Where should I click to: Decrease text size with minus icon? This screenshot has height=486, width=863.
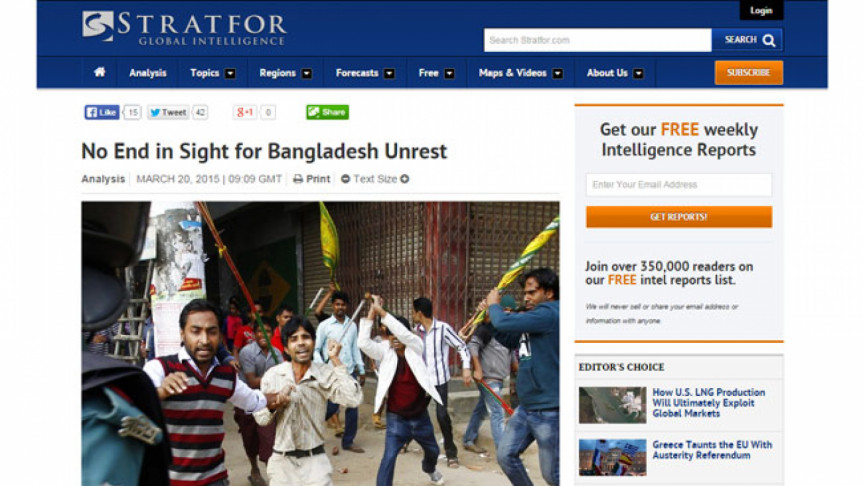(346, 179)
